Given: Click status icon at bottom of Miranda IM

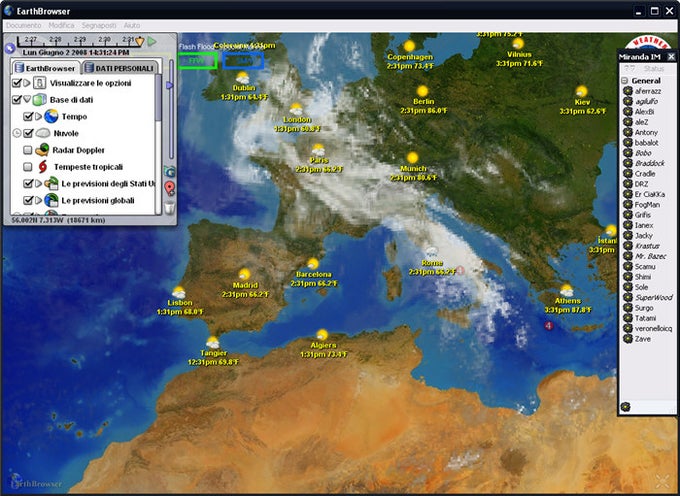Looking at the screenshot, I should [625, 407].
